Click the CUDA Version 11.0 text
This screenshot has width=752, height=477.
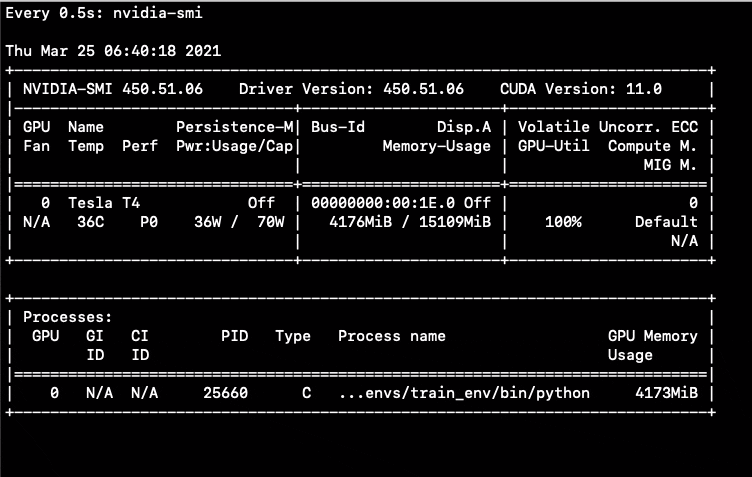click(x=581, y=88)
